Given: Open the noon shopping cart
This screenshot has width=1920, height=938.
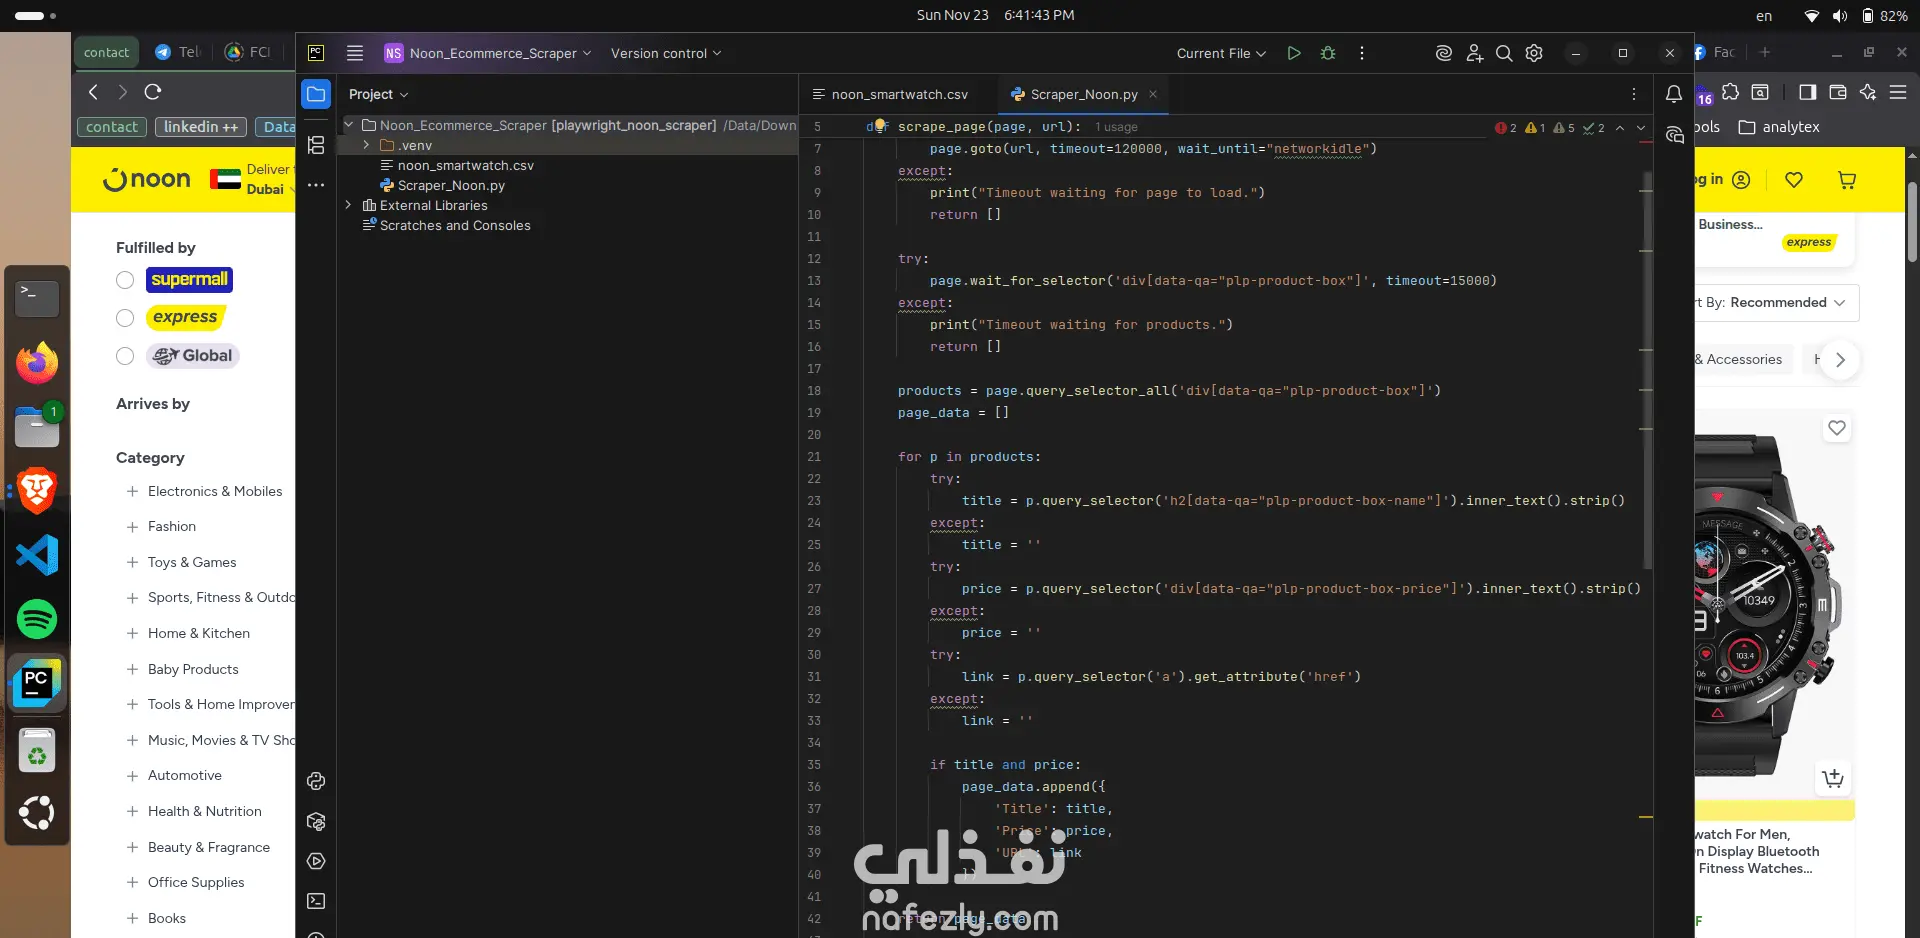Looking at the screenshot, I should click(1847, 180).
